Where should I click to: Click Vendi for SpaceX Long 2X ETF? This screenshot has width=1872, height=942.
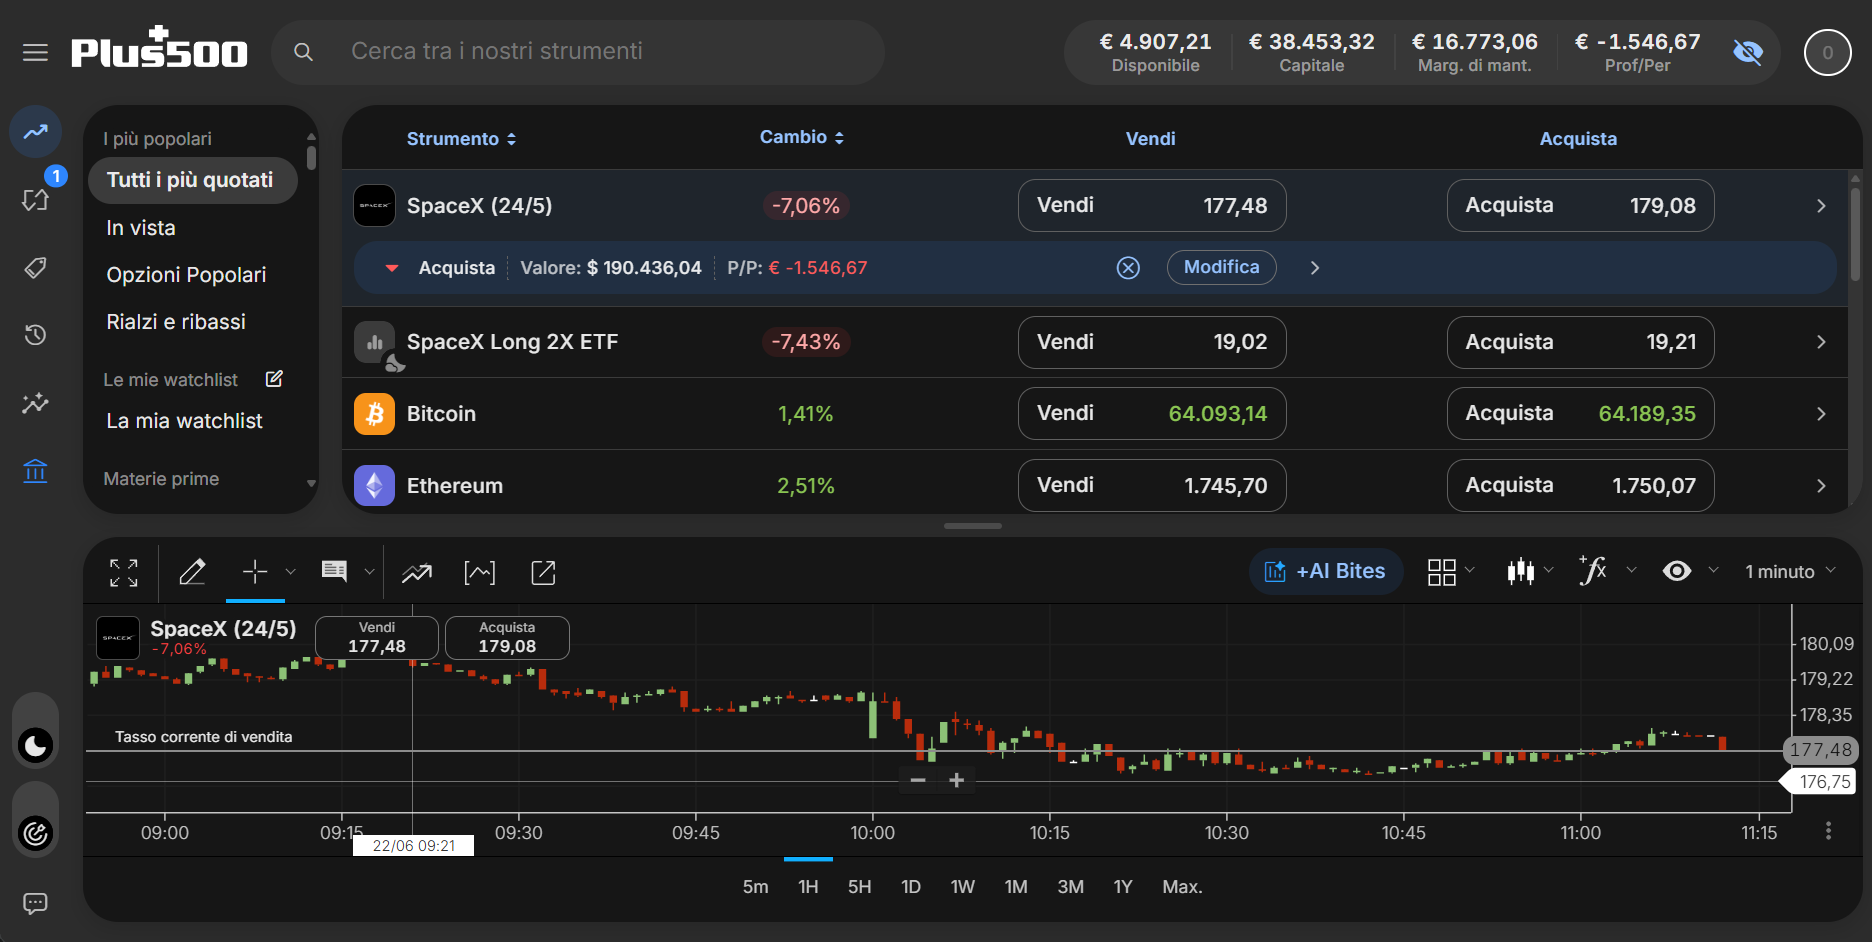1152,342
